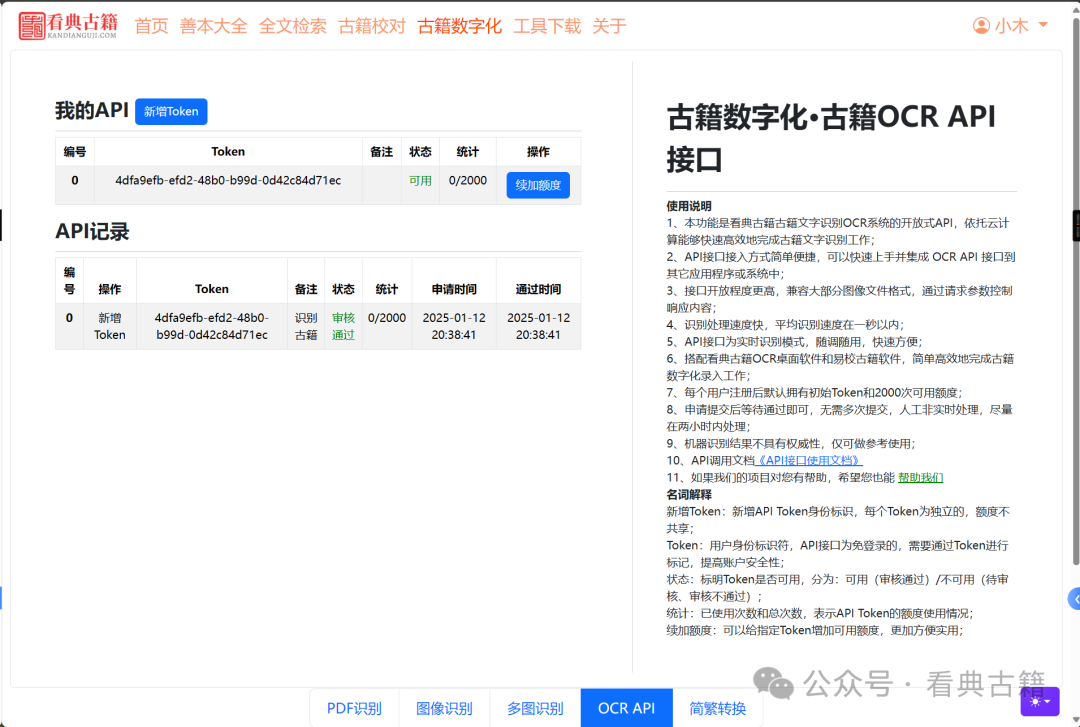The image size is (1080, 727).
Task: Click the 帮助我们 link
Action: [x=920, y=477]
